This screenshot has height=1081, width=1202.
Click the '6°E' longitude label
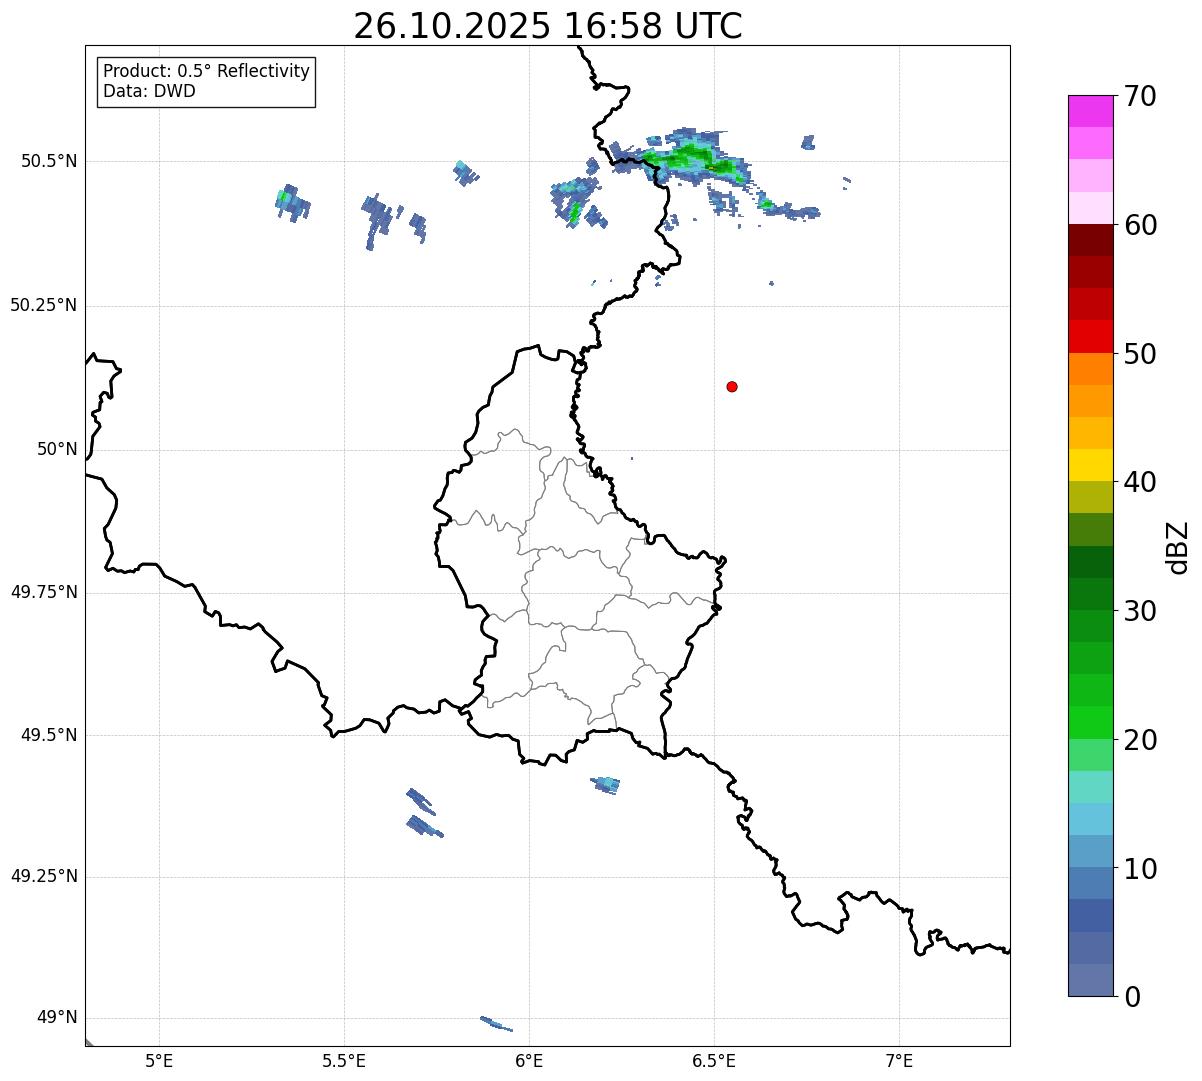click(529, 1060)
